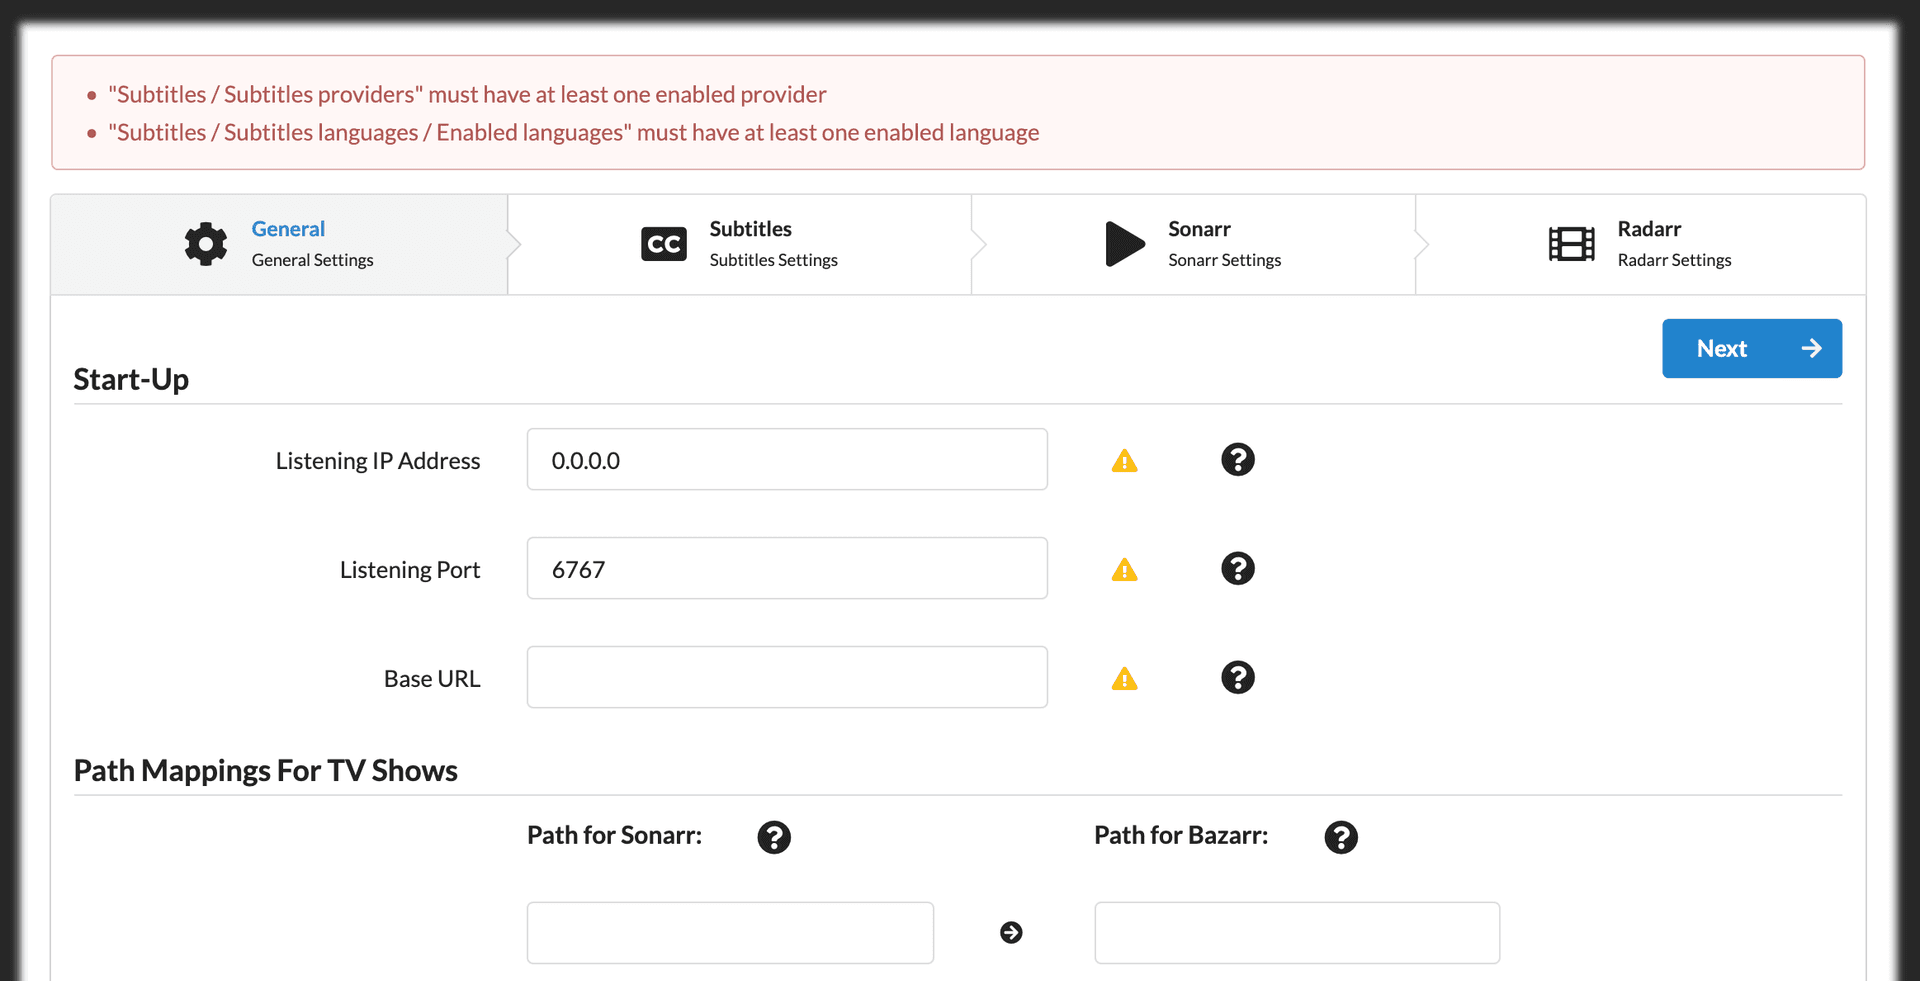Viewport: 1920px width, 981px height.
Task: Click the warning icon beside Listening IP Address
Action: coord(1125,460)
